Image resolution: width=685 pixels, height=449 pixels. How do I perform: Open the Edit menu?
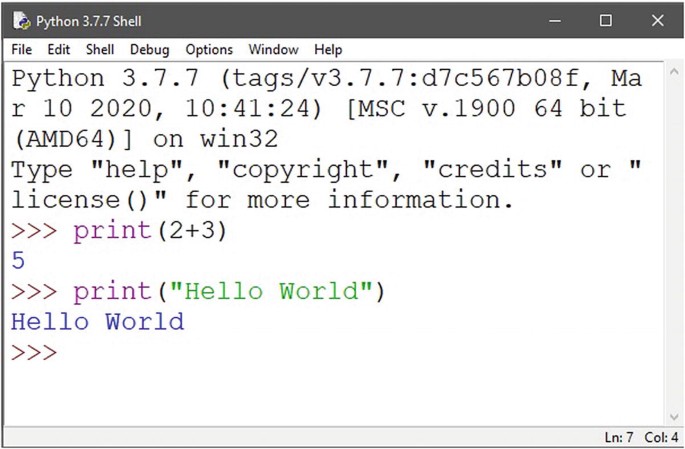click(58, 49)
